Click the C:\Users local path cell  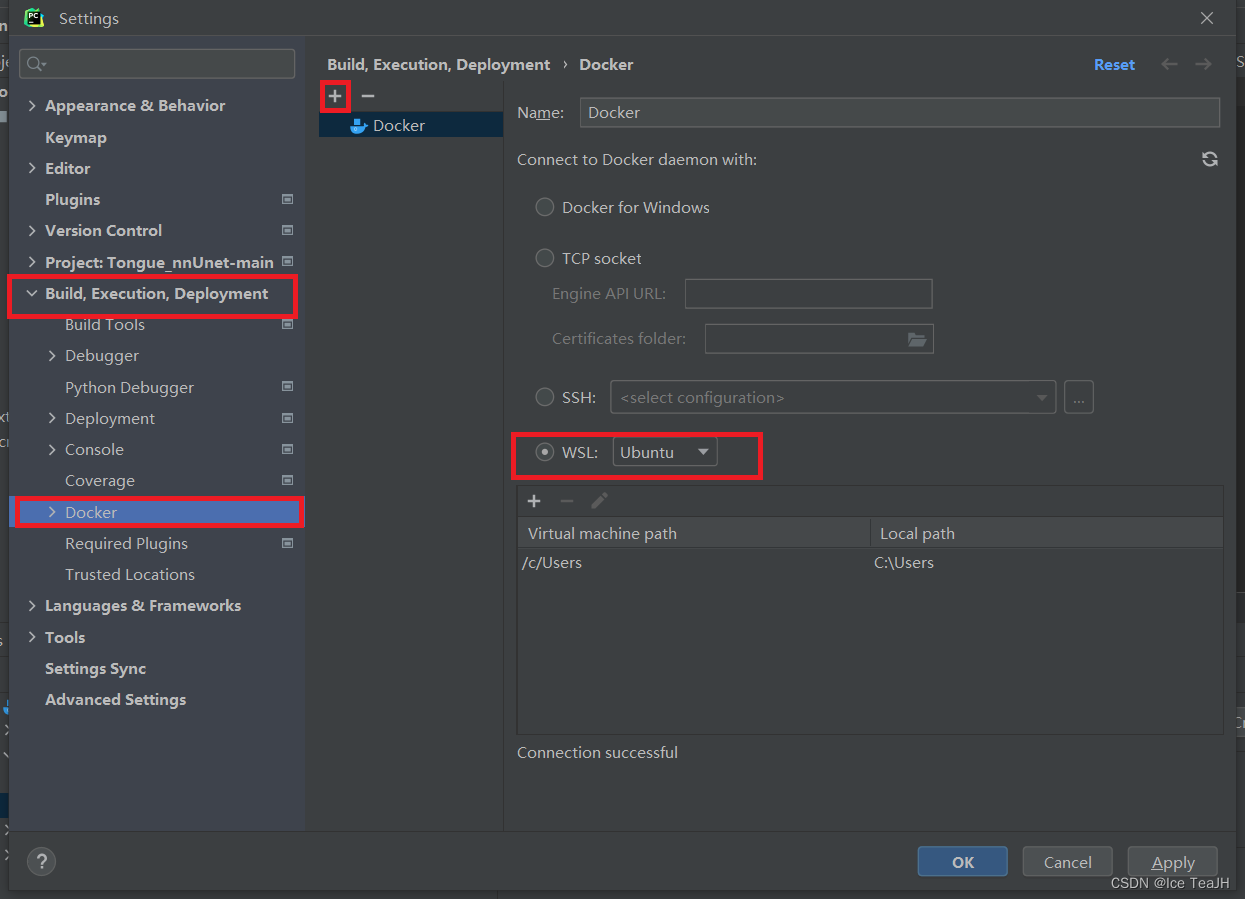1046,562
